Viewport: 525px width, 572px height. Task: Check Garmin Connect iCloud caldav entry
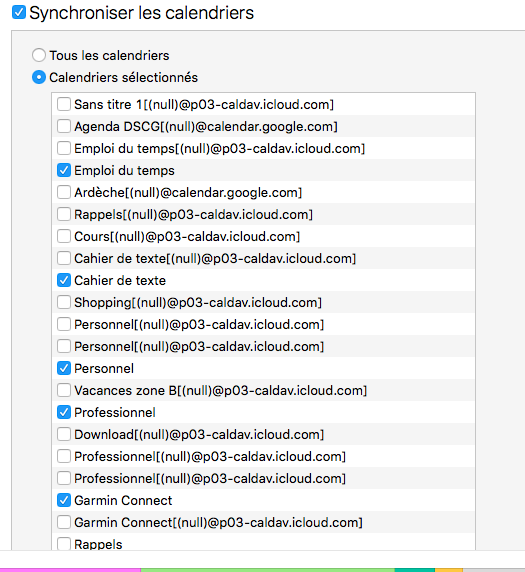pos(64,522)
